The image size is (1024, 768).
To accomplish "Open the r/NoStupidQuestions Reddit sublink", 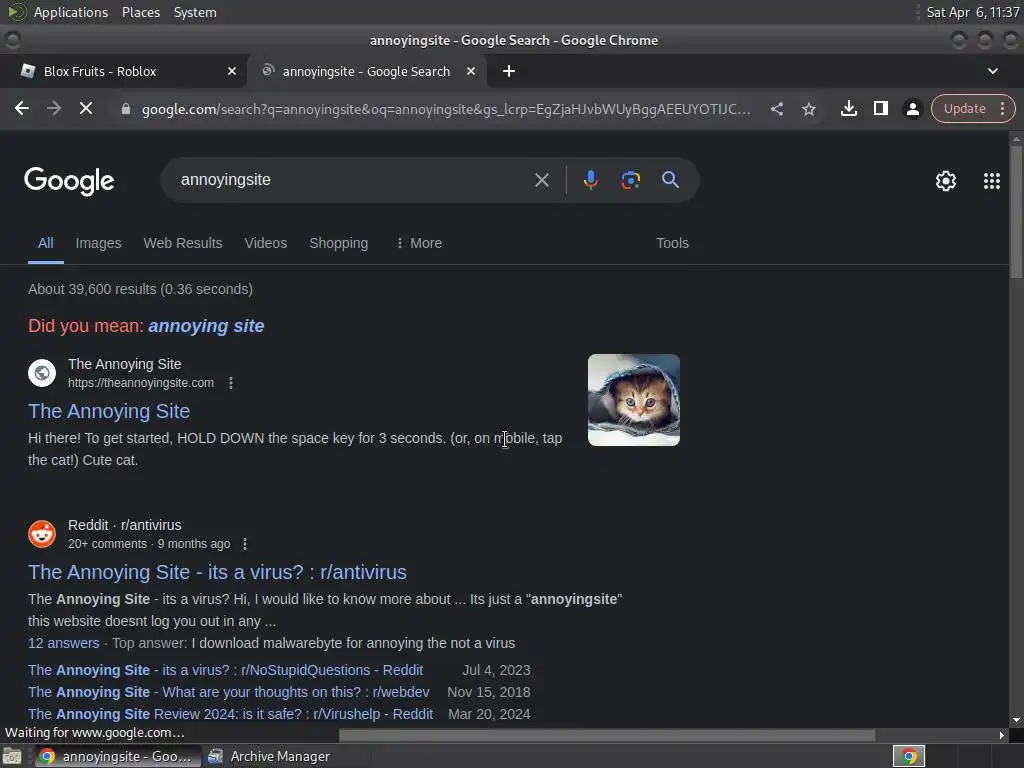I will click(225, 670).
